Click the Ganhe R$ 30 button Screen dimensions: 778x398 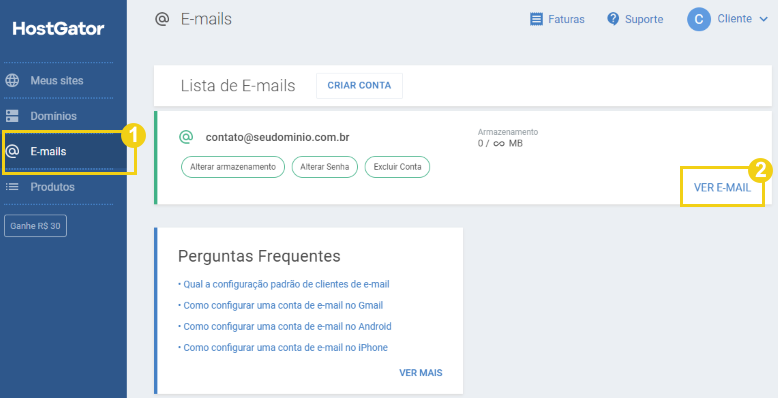pyautogui.click(x=35, y=226)
